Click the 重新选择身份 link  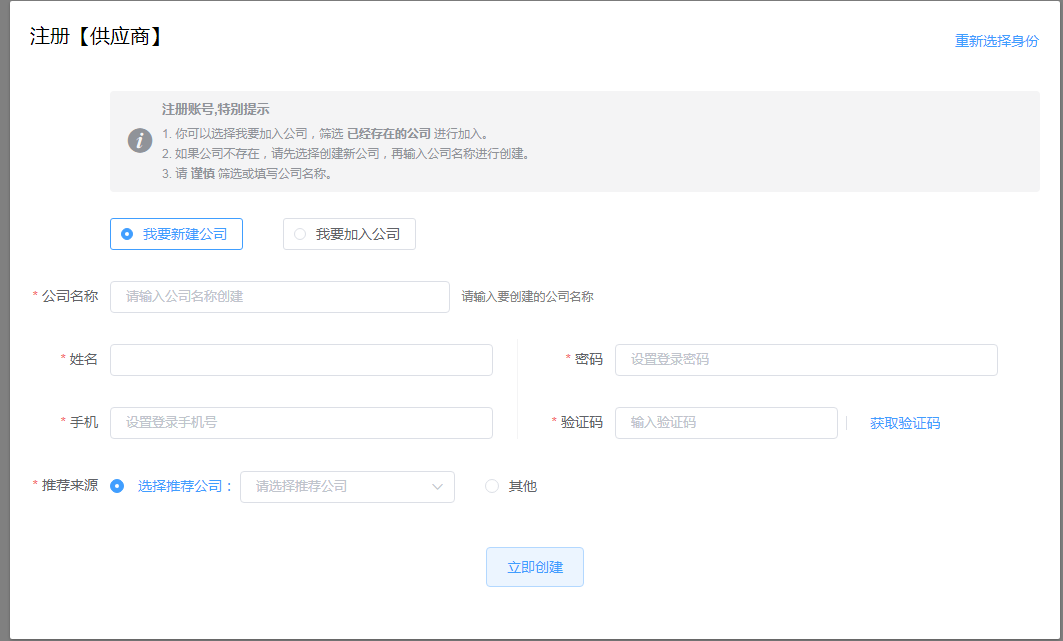pos(996,41)
